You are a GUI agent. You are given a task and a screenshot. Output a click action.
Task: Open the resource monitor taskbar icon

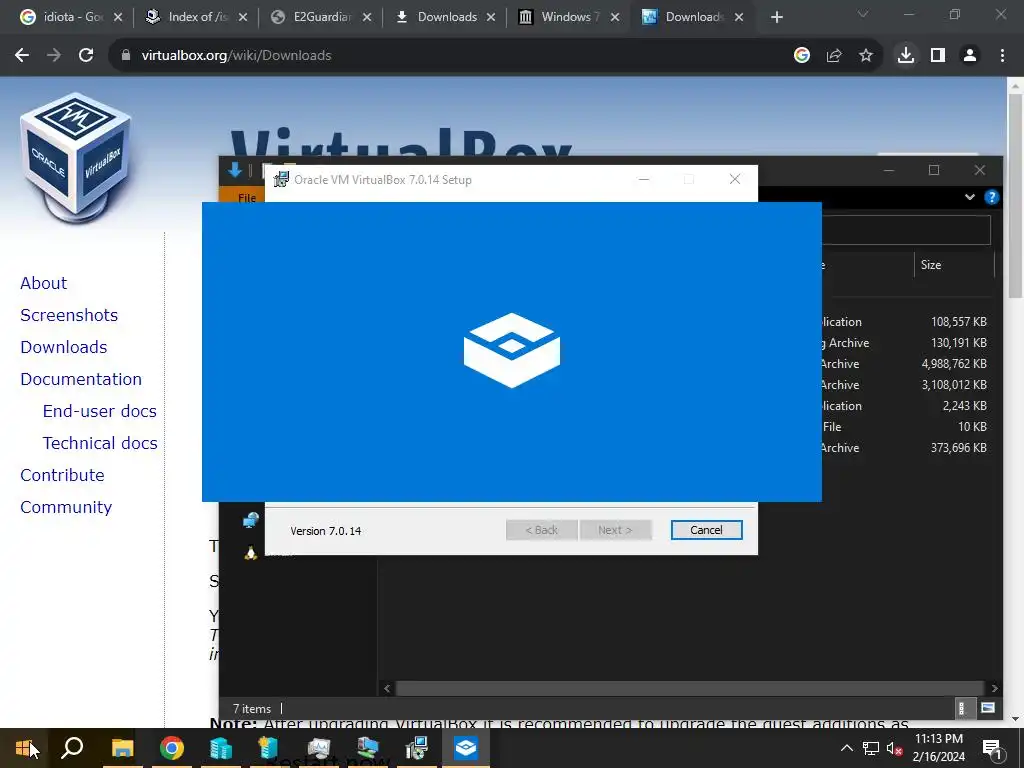(x=319, y=748)
